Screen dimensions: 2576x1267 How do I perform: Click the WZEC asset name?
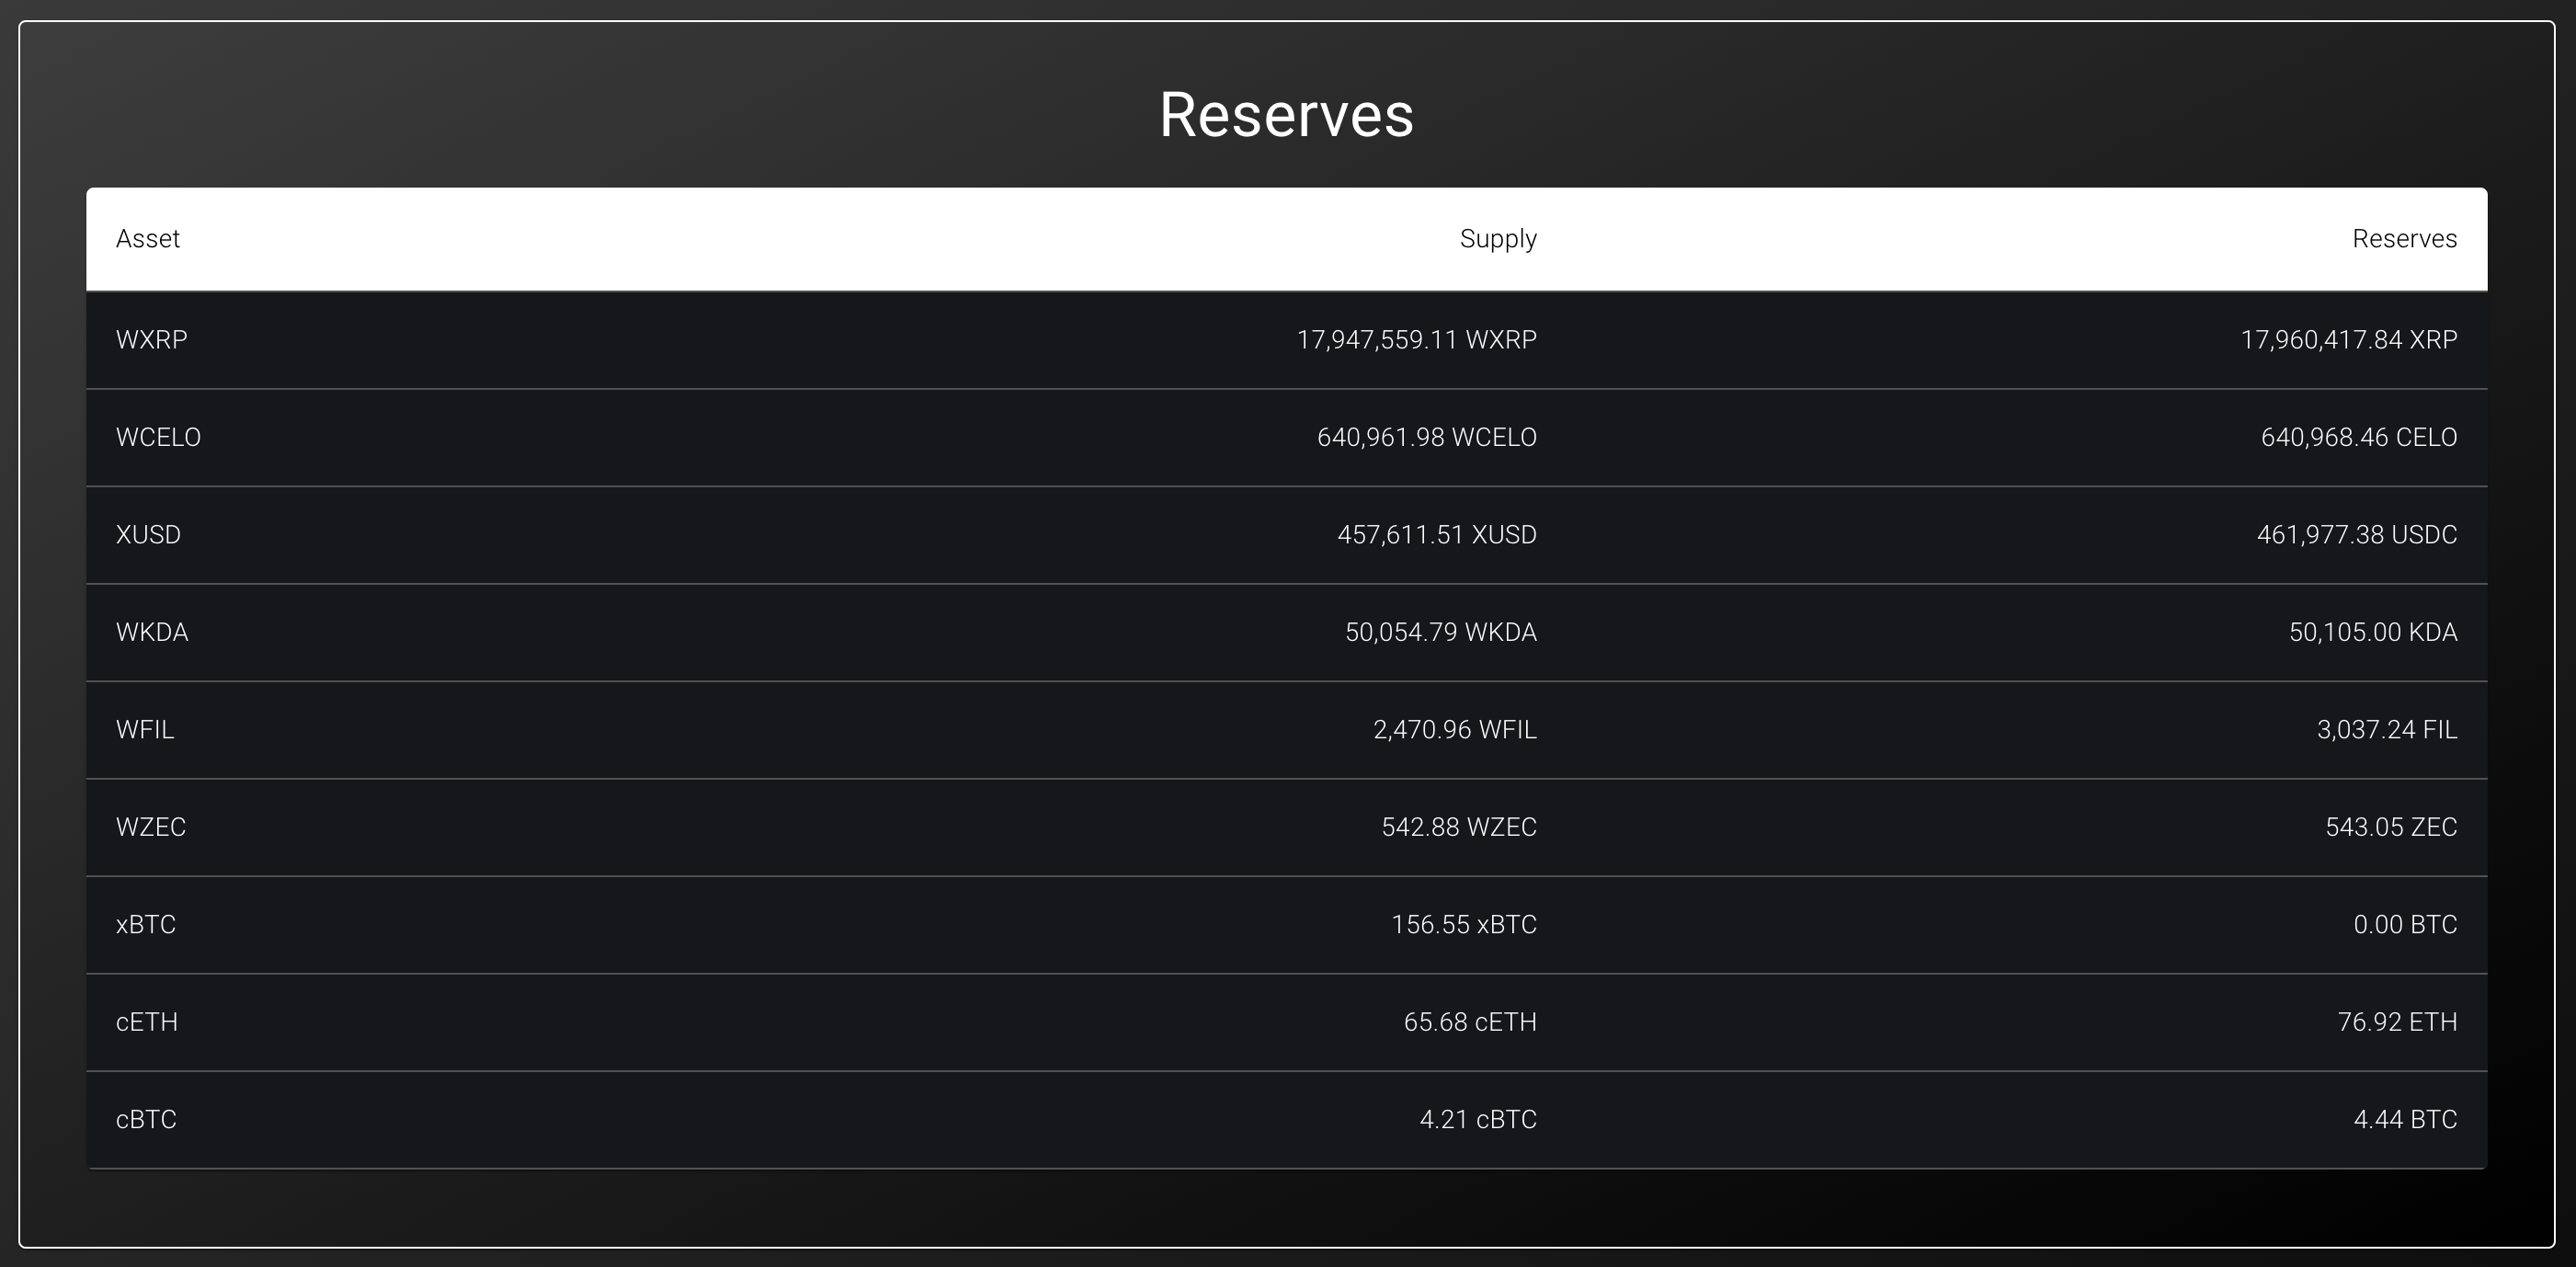tap(151, 827)
